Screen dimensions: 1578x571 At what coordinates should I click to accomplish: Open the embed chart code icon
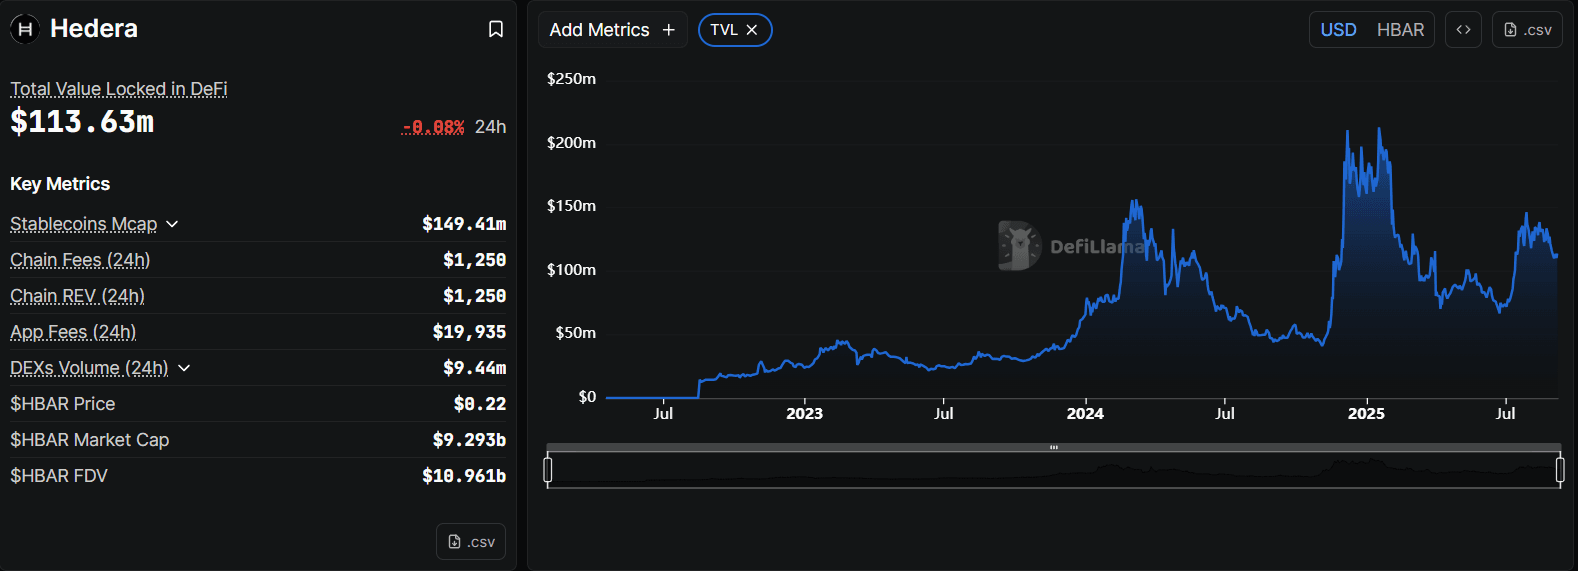tap(1463, 30)
